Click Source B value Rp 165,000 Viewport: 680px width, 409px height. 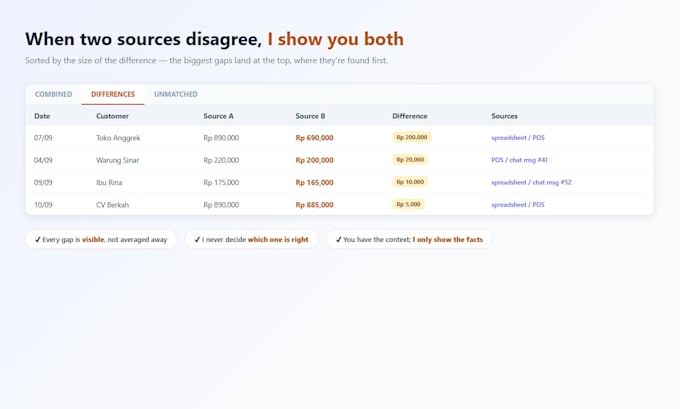(x=314, y=182)
